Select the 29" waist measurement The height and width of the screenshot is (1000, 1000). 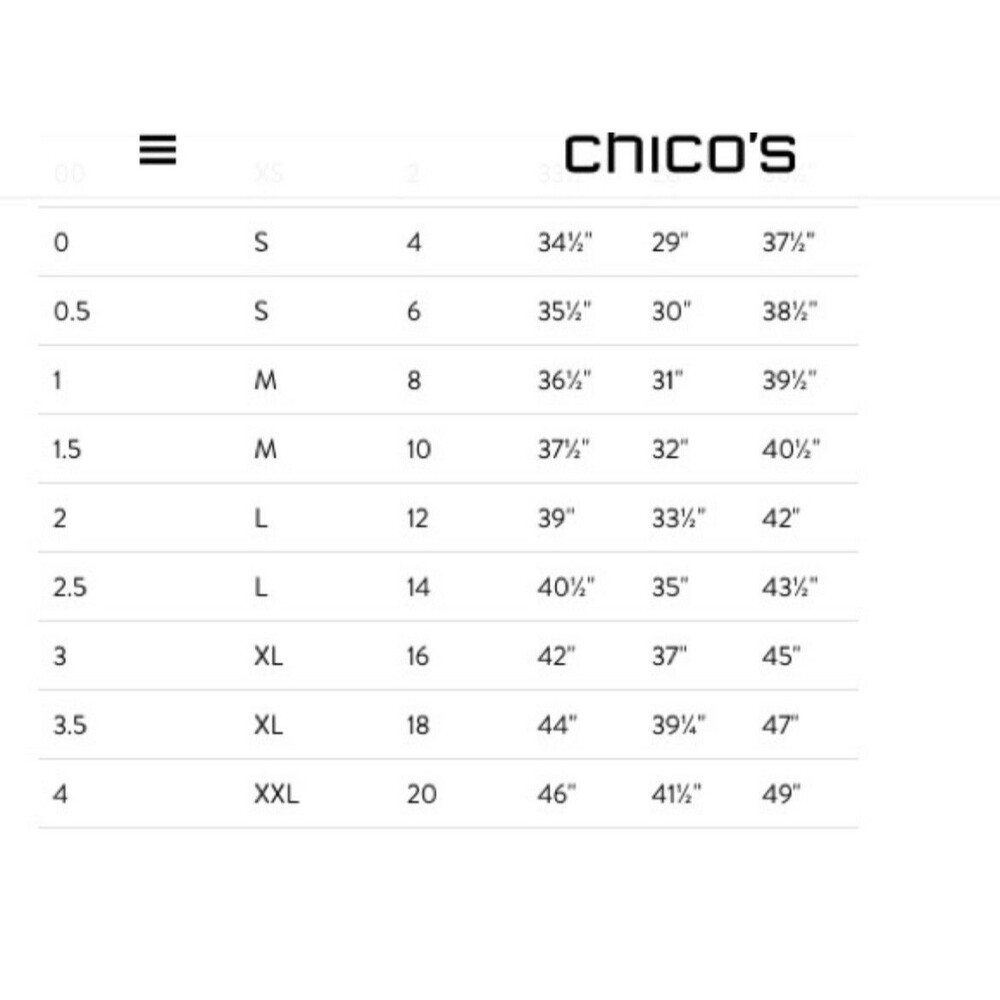point(671,243)
